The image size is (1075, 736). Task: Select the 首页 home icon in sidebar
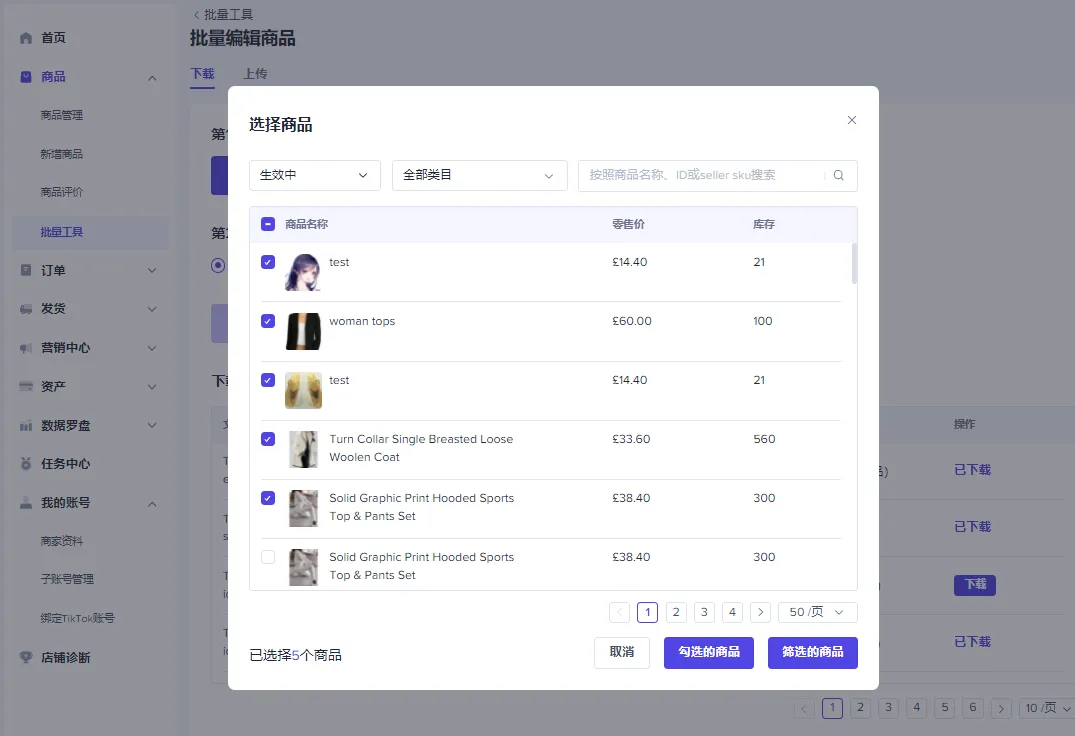(25, 39)
